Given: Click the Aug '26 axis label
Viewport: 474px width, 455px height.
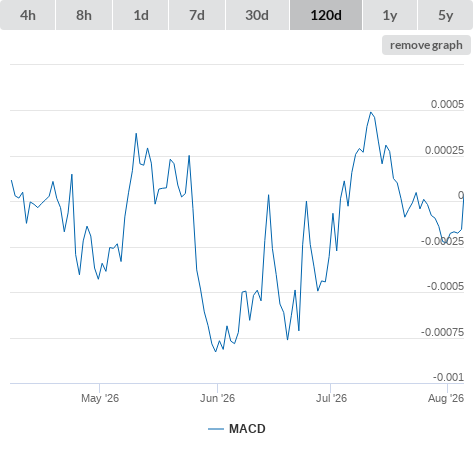Looking at the screenshot, I should pyautogui.click(x=446, y=398).
